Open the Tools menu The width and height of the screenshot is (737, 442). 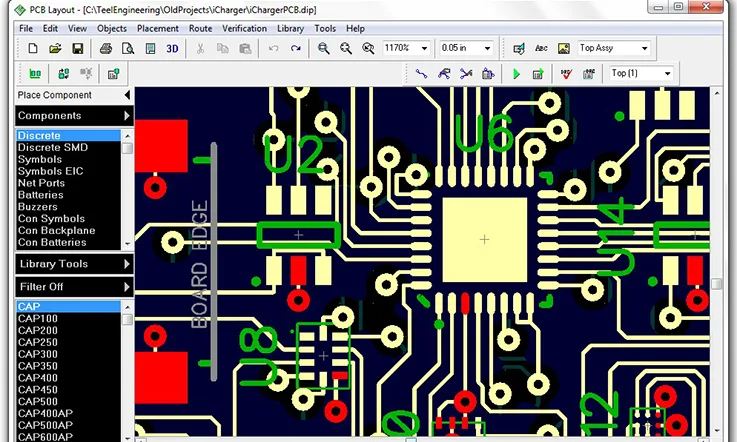click(x=325, y=28)
